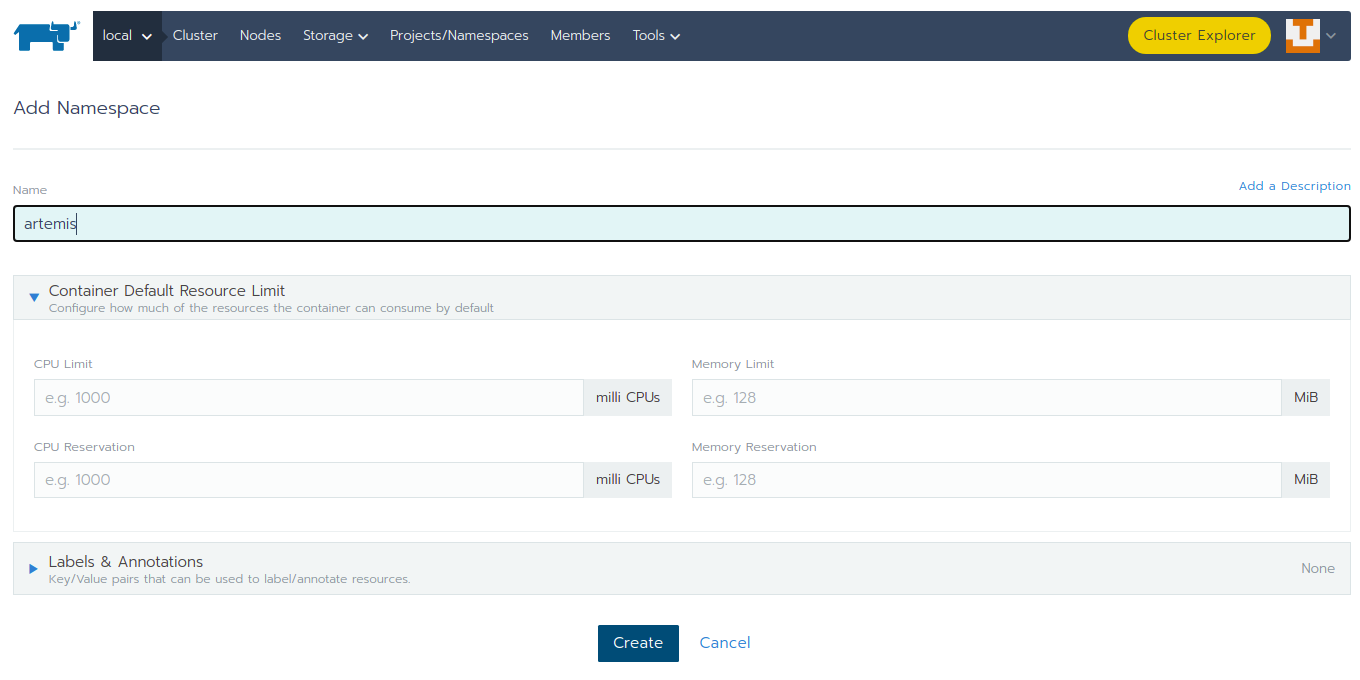
Task: Click the Memory Reservation input field
Action: click(985, 479)
